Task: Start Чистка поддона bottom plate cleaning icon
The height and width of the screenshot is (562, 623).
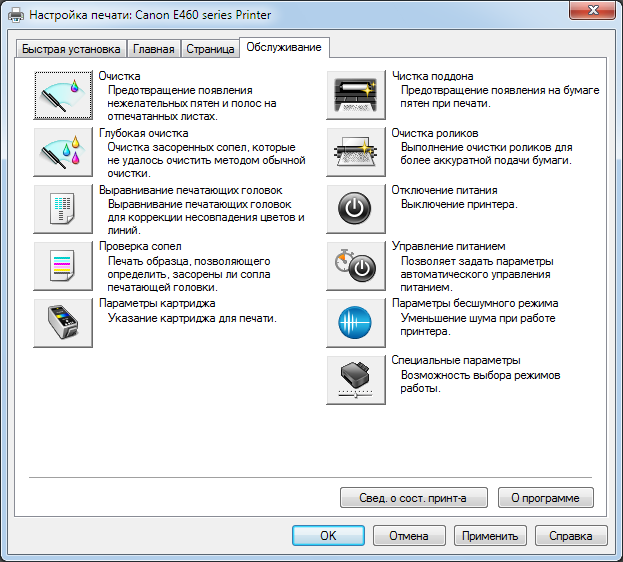Action: tap(356, 95)
